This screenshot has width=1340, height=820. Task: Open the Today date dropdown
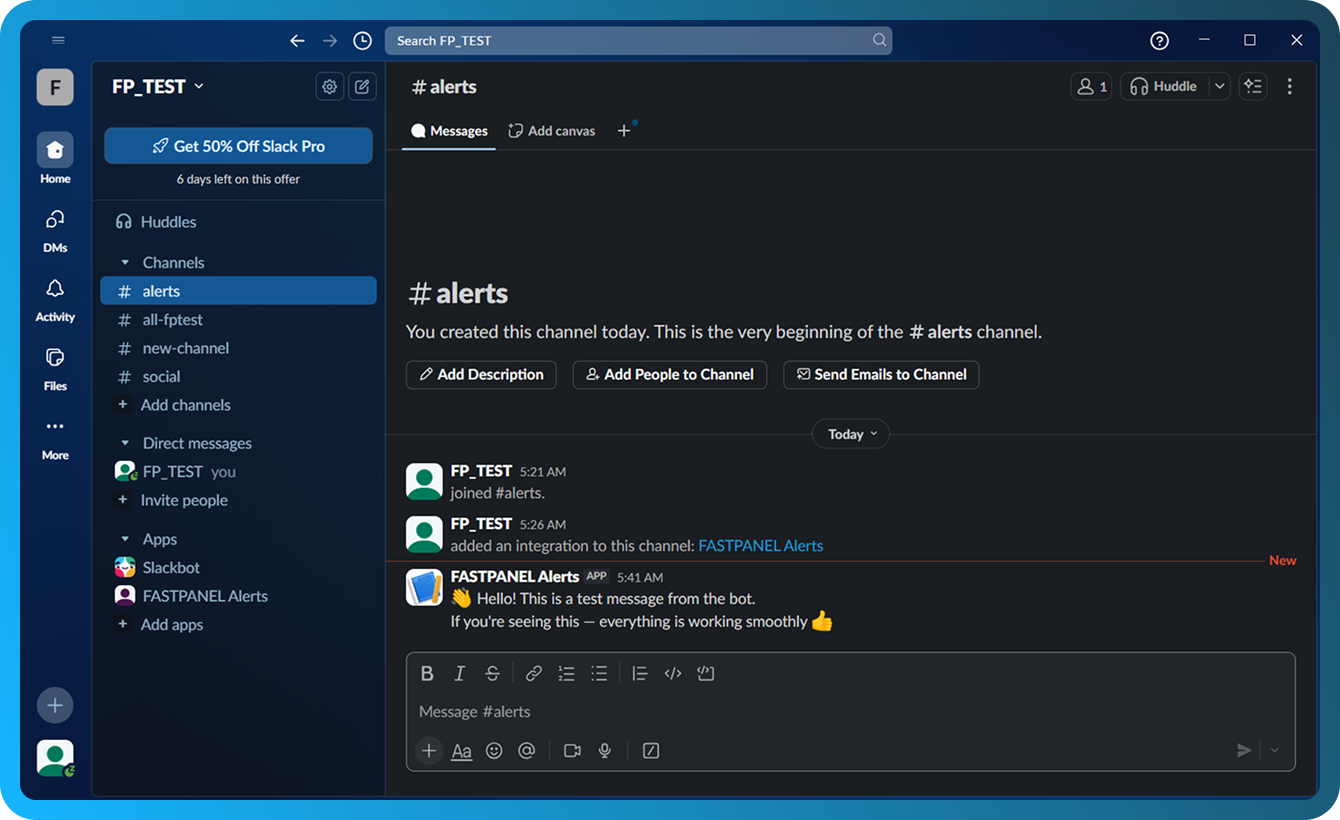(x=850, y=433)
